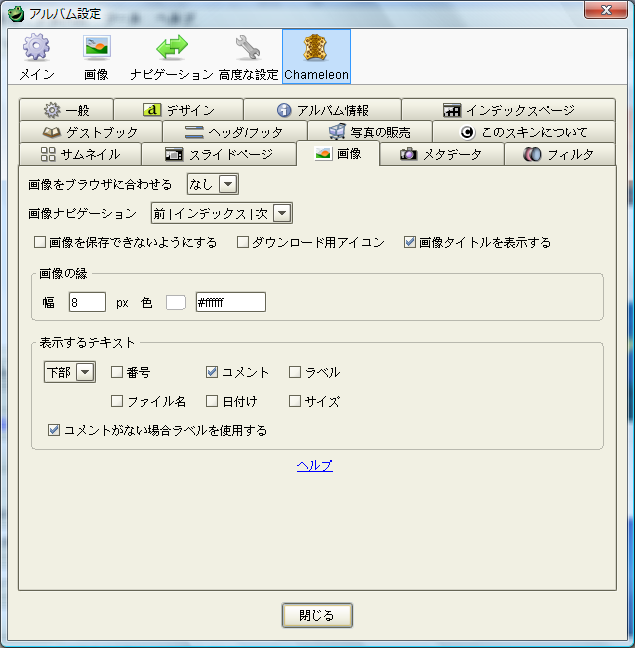Open the 高度な設定 wrench icon
The width and height of the screenshot is (635, 648).
[248, 47]
